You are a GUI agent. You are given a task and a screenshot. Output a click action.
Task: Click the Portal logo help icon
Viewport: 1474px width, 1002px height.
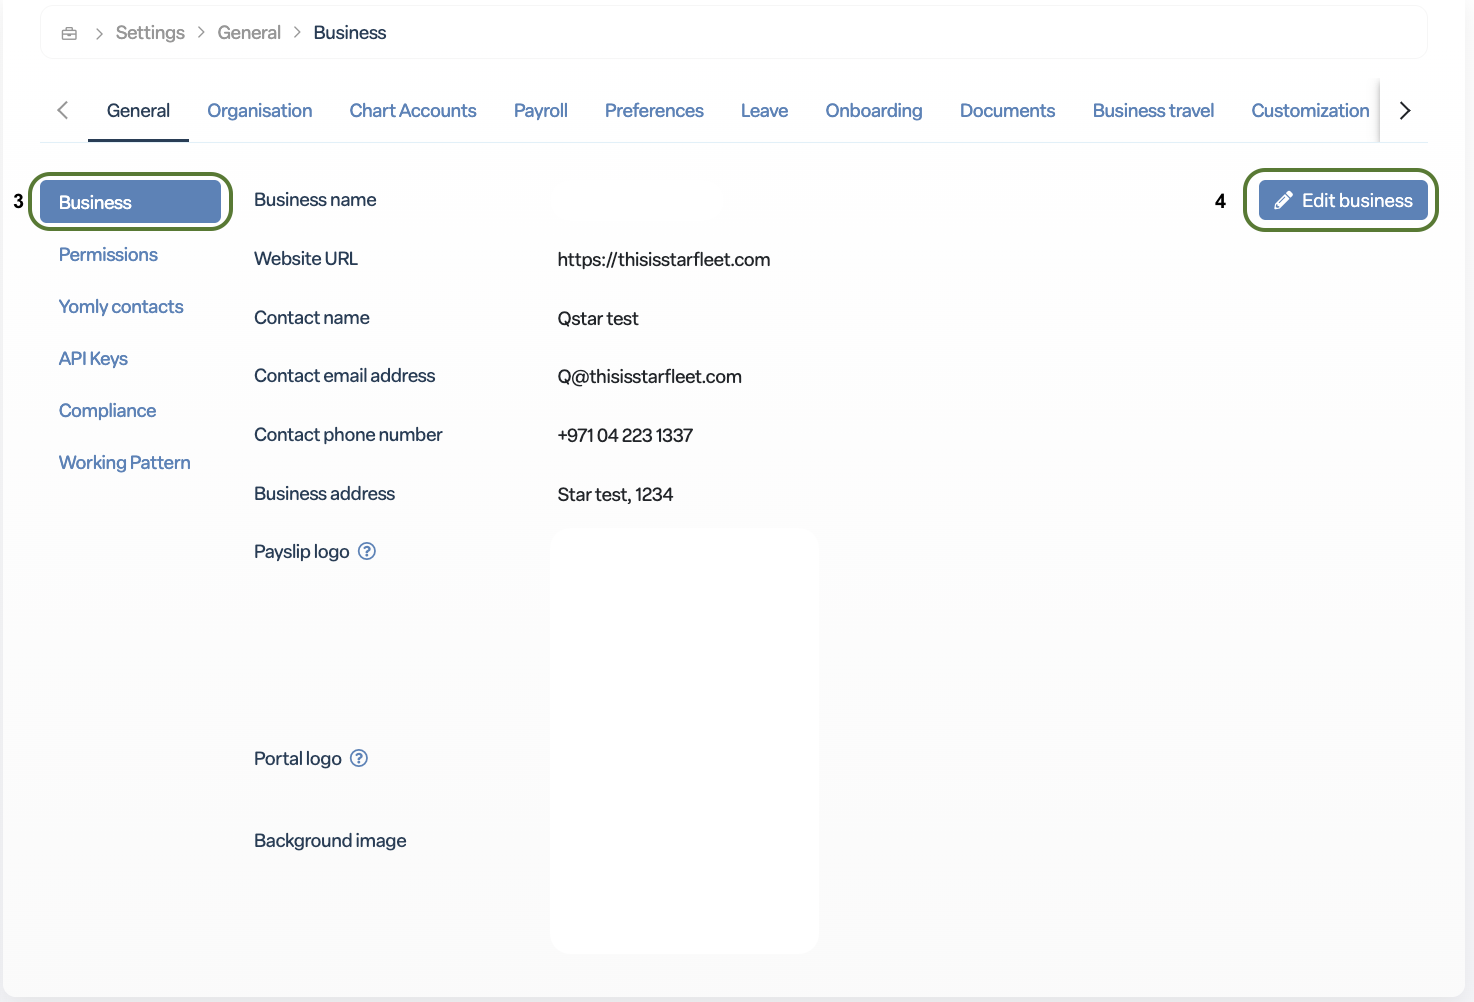click(359, 758)
